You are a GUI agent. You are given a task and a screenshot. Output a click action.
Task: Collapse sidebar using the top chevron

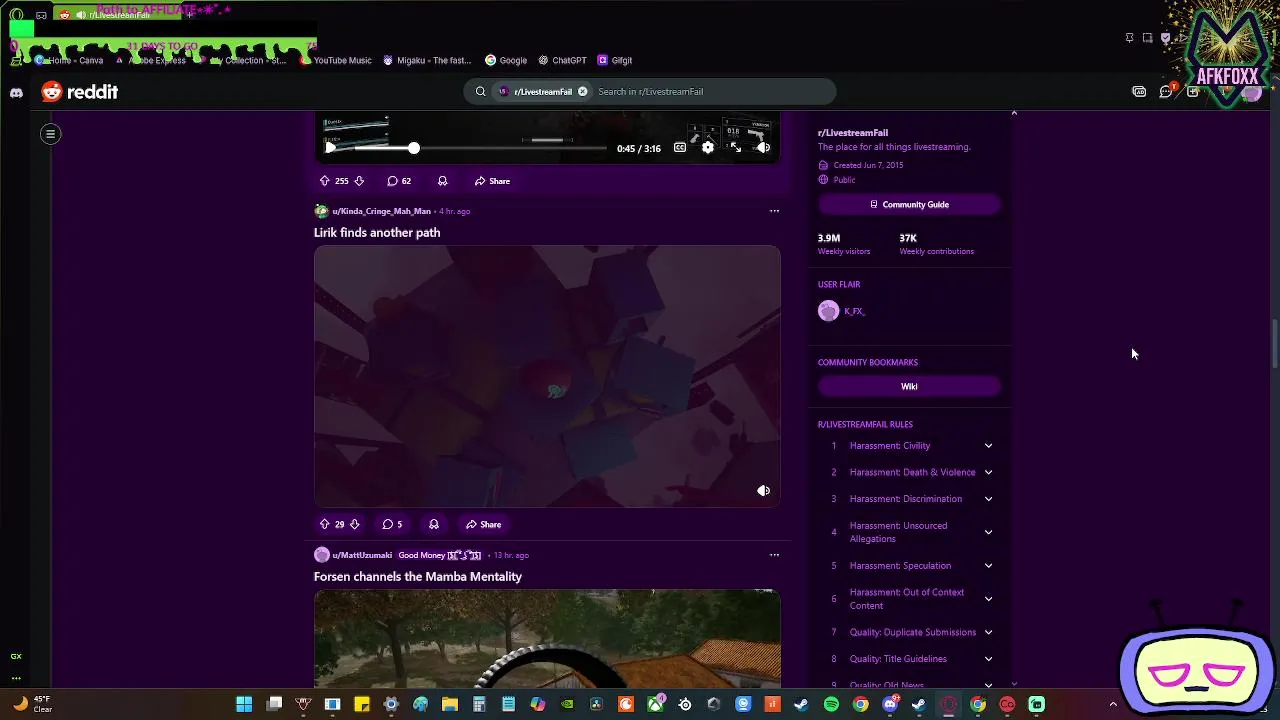tap(1014, 113)
